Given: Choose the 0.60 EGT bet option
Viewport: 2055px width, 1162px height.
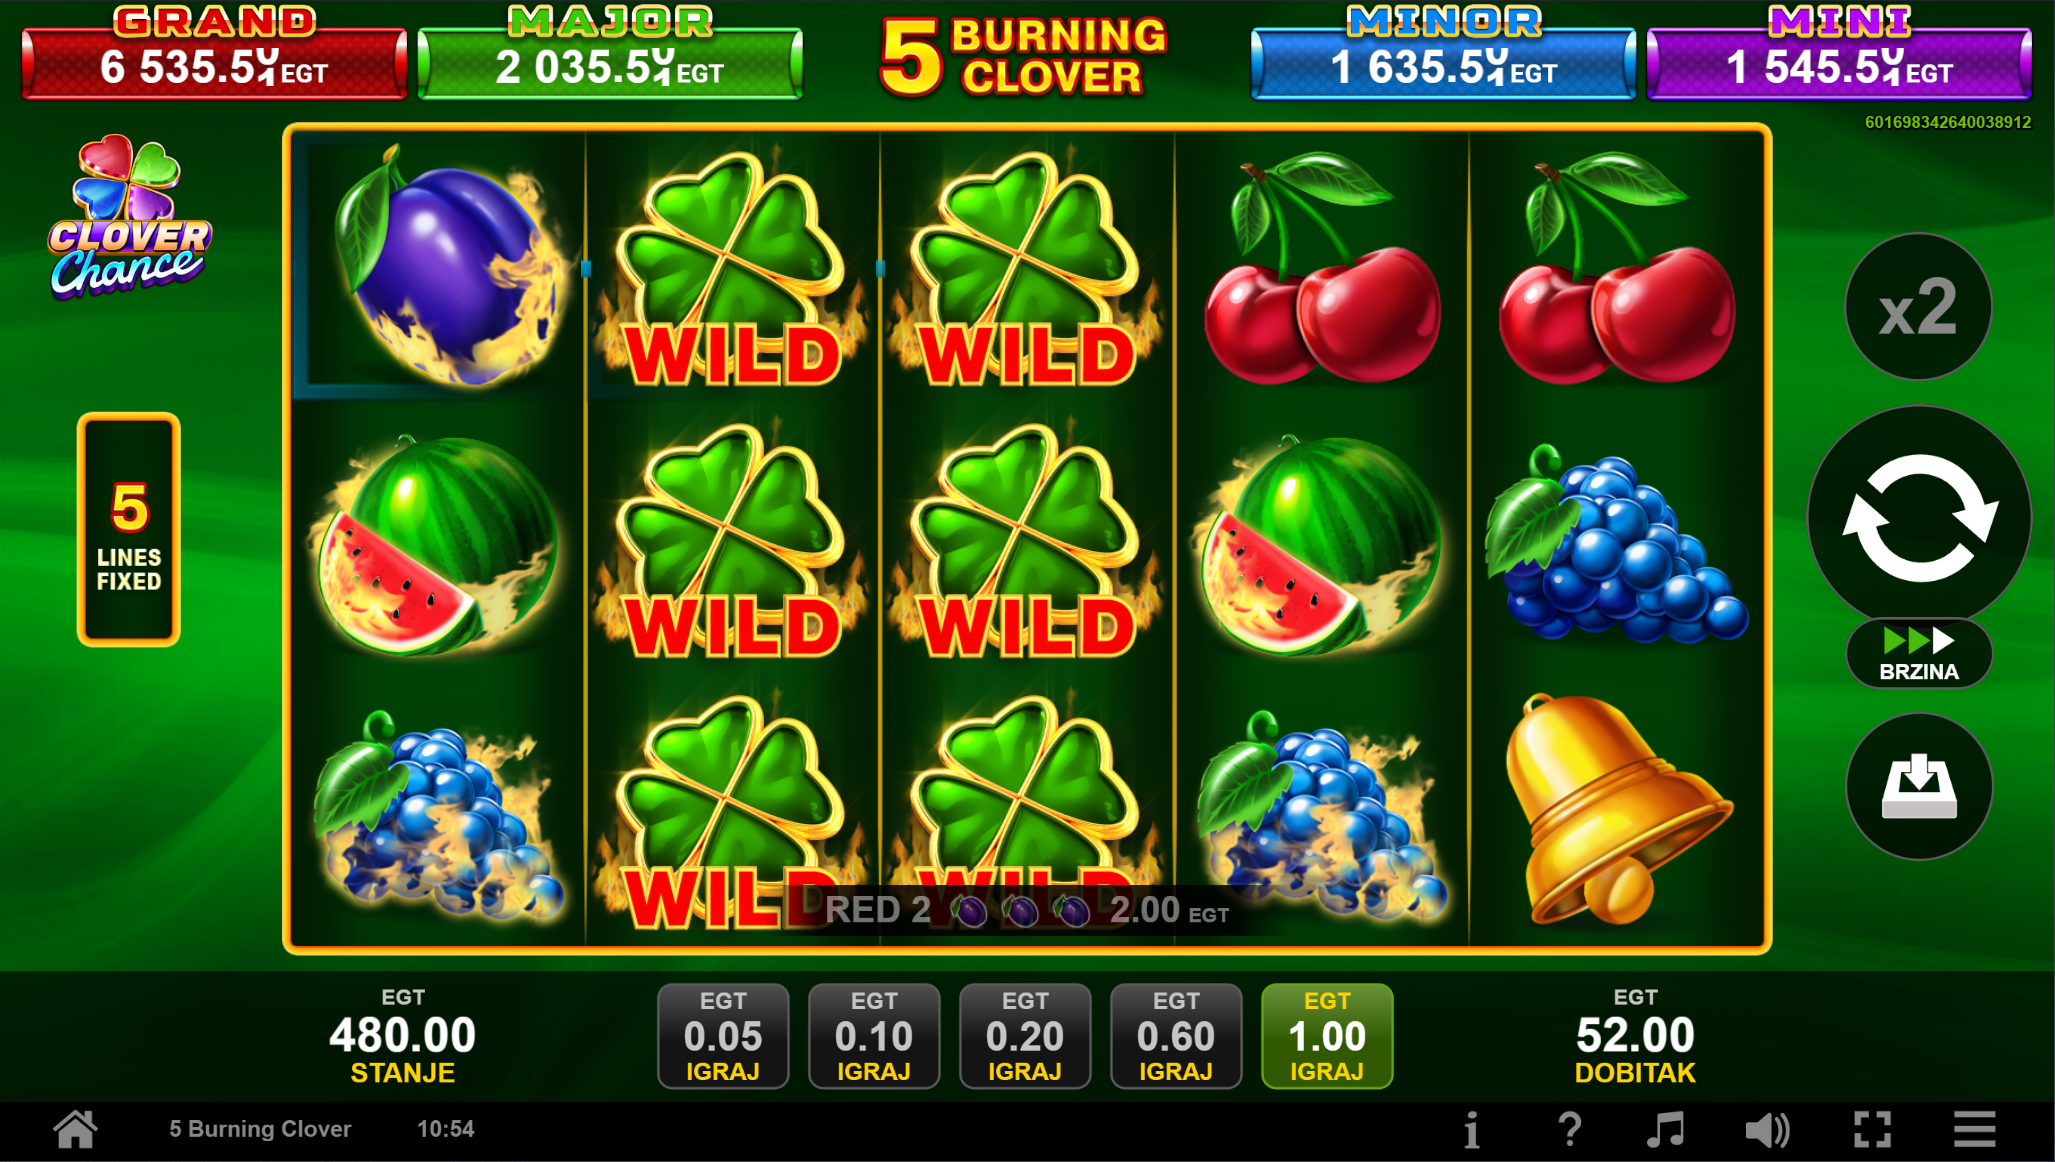Looking at the screenshot, I should point(1176,1037).
